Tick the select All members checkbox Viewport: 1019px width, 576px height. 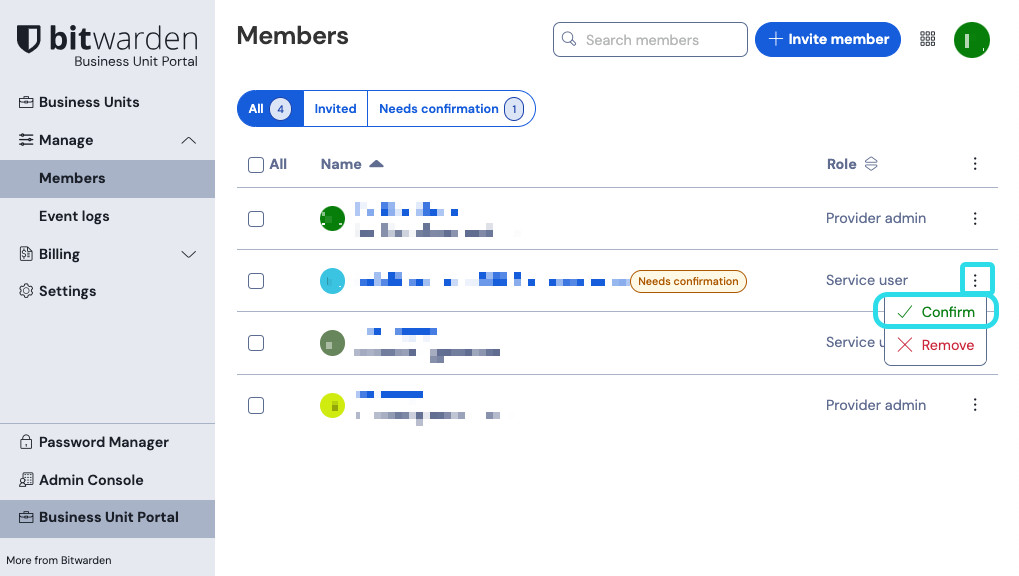[256, 165]
